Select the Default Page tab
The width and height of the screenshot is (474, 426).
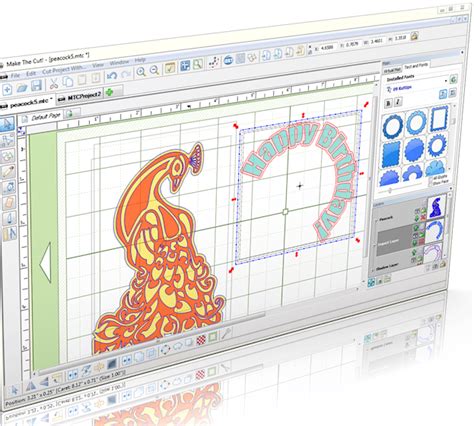42,117
